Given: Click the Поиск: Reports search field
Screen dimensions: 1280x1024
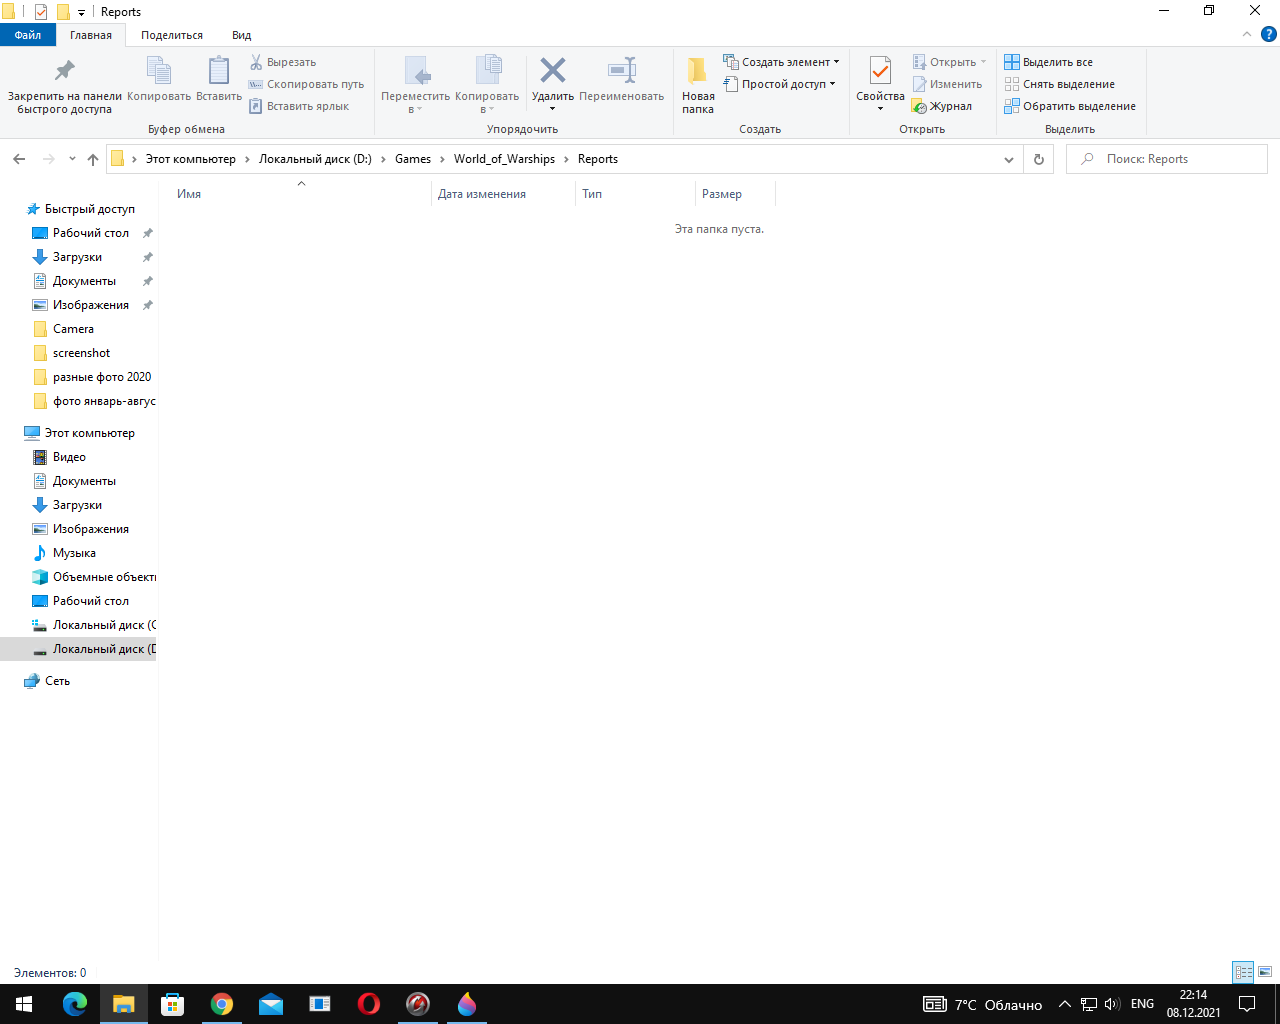Looking at the screenshot, I should (1167, 159).
